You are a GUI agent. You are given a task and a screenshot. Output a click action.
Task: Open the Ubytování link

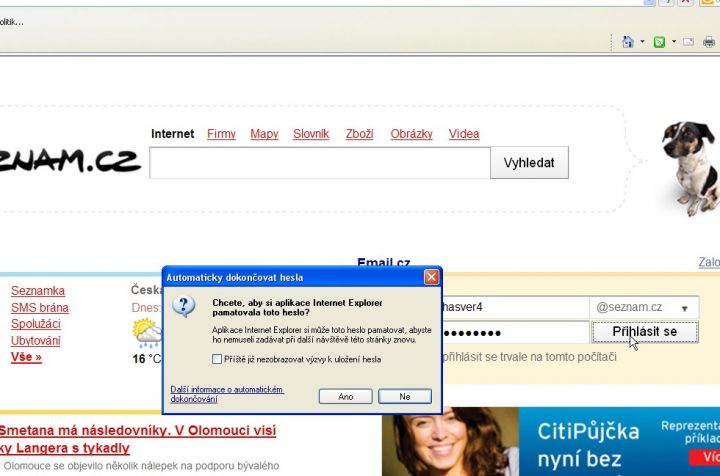(36, 341)
